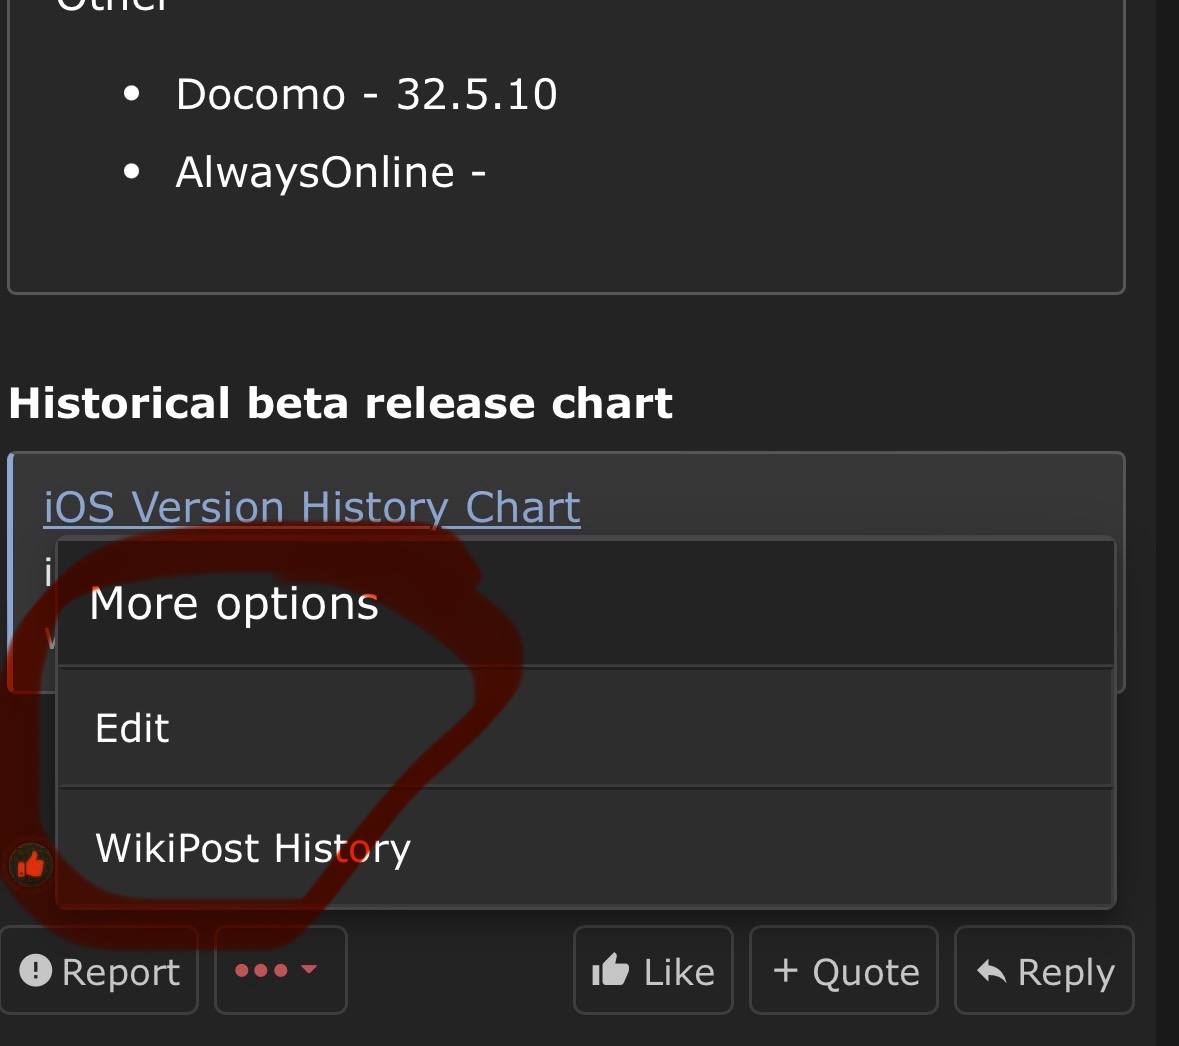Click the Historical beta release chart heading
Viewport: 1179px width, 1046px height.
(340, 403)
